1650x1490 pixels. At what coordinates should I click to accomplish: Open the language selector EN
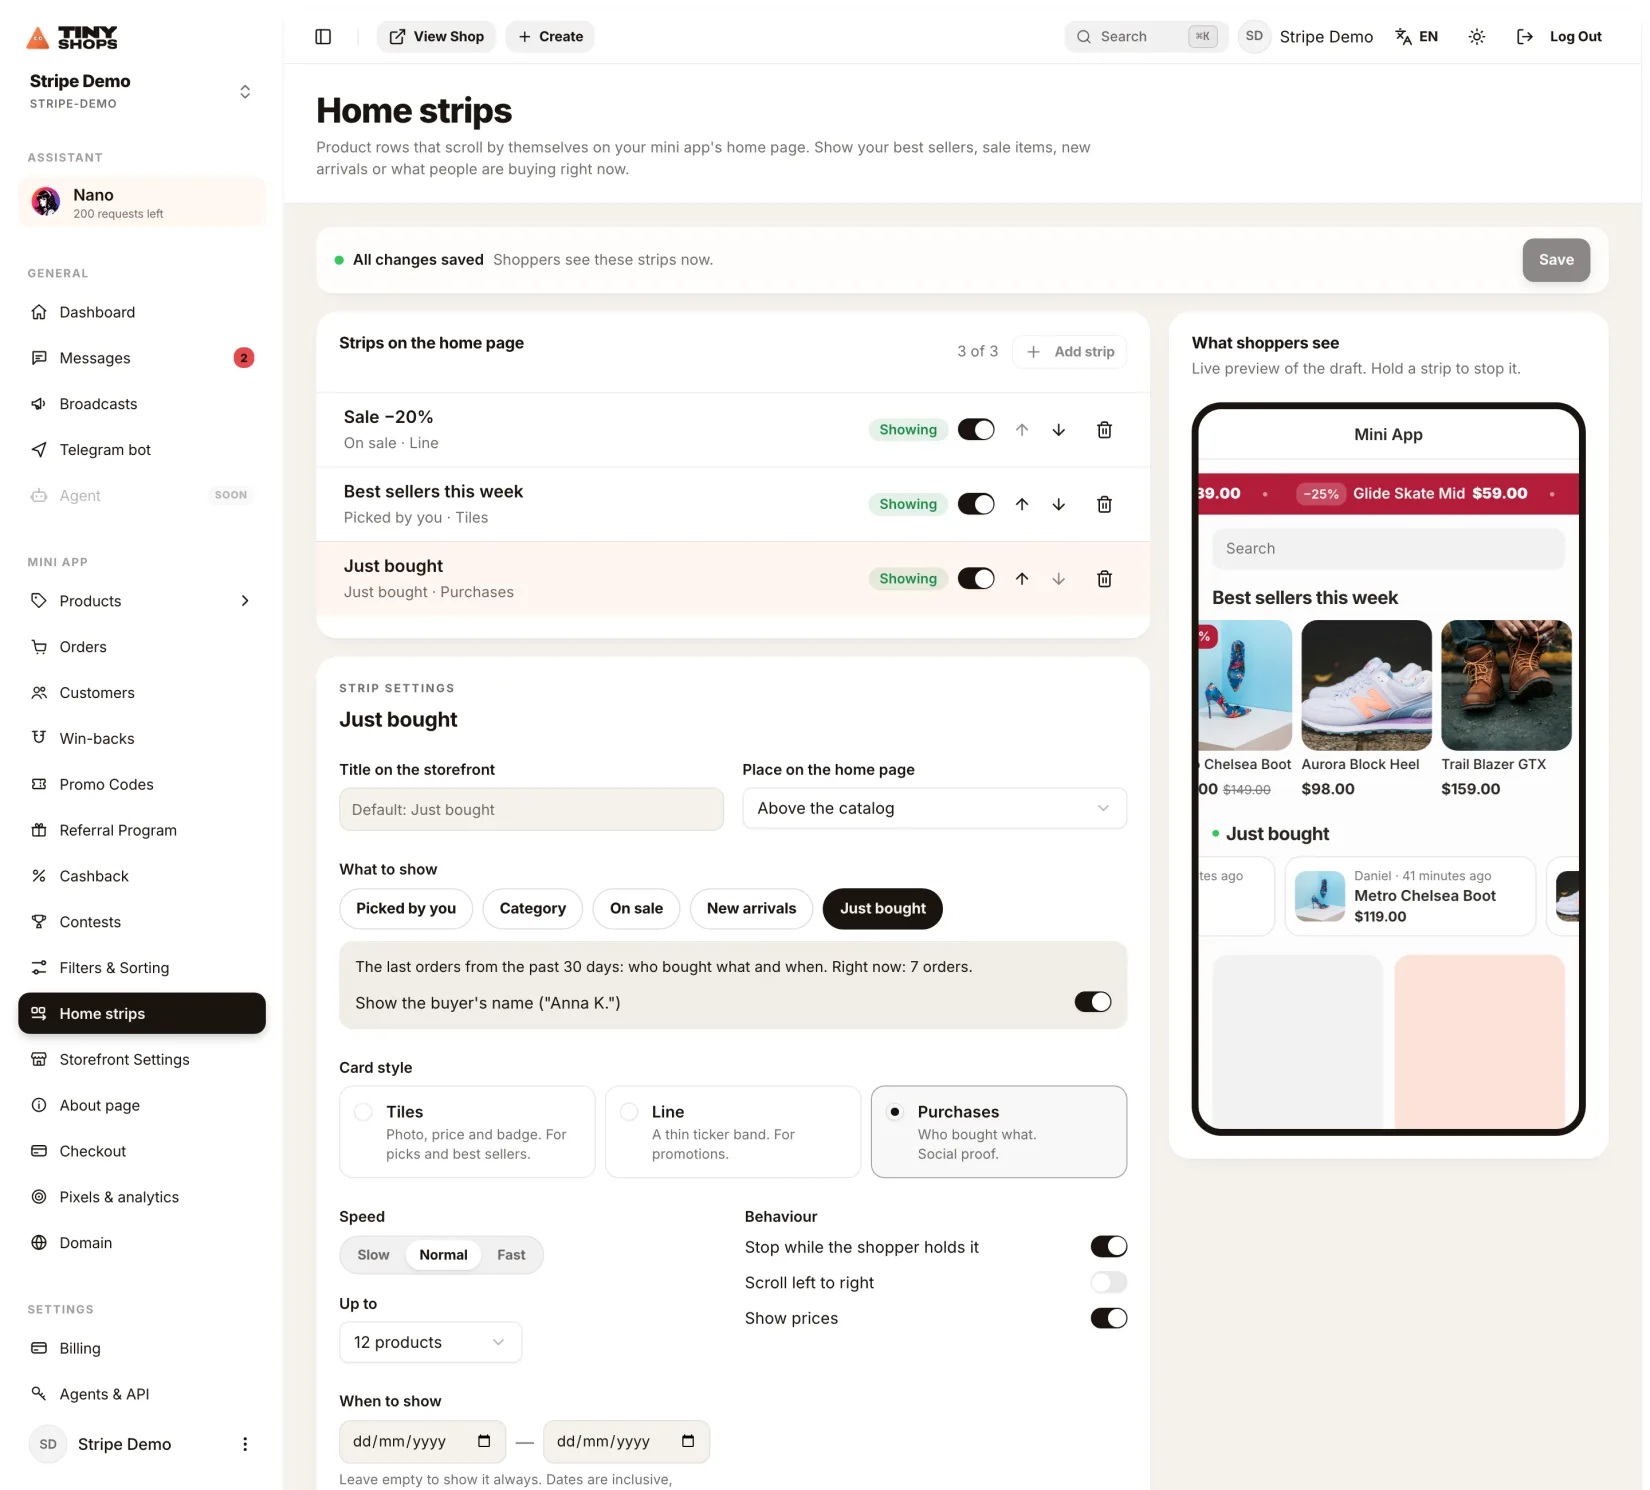[x=1416, y=37]
